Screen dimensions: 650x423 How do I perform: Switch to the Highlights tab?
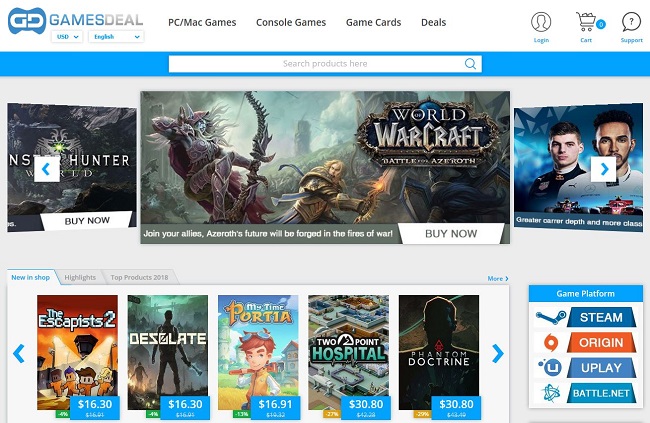80,277
